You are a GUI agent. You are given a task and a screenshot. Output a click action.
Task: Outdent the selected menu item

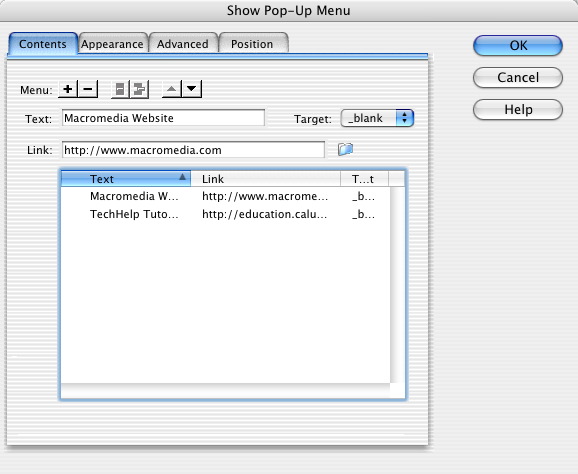point(120,89)
